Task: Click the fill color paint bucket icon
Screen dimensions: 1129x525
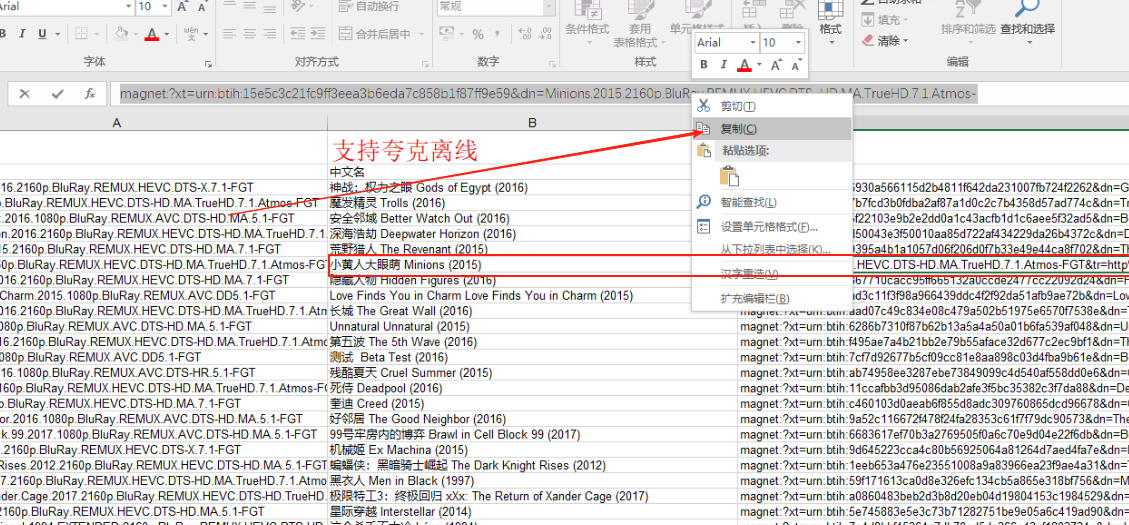Action: [x=120, y=34]
